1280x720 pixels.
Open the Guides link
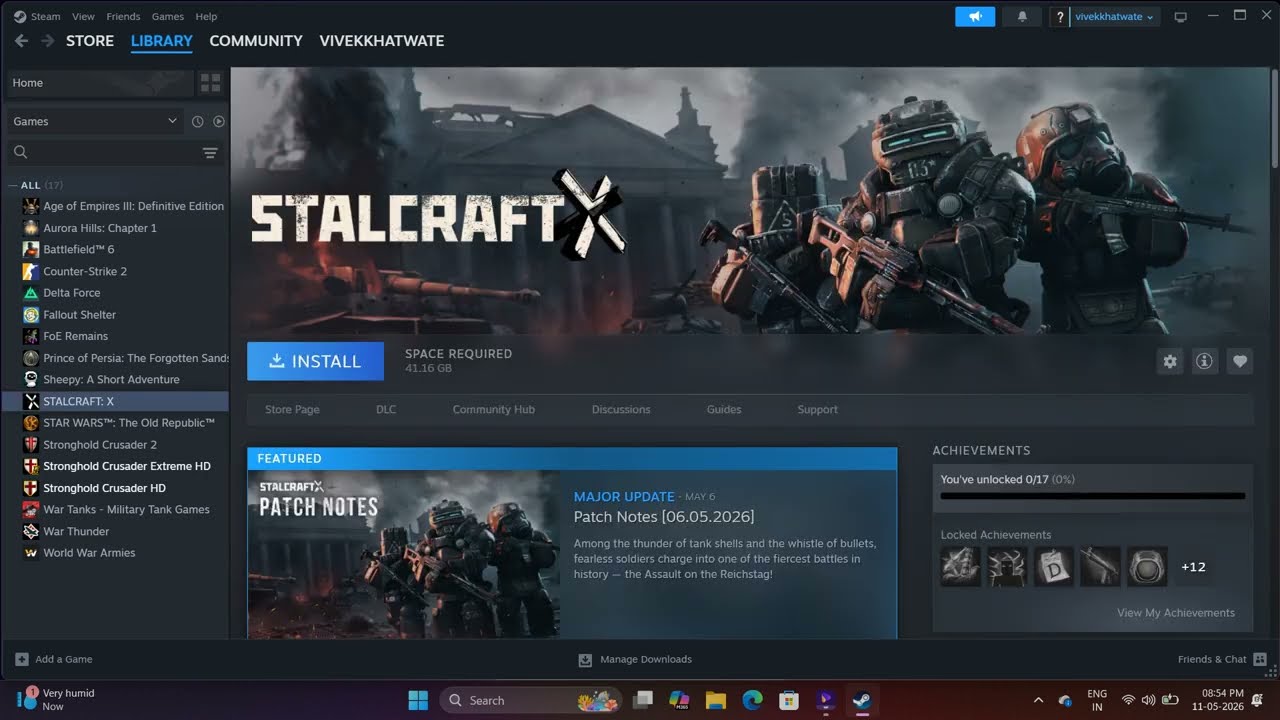tap(724, 410)
